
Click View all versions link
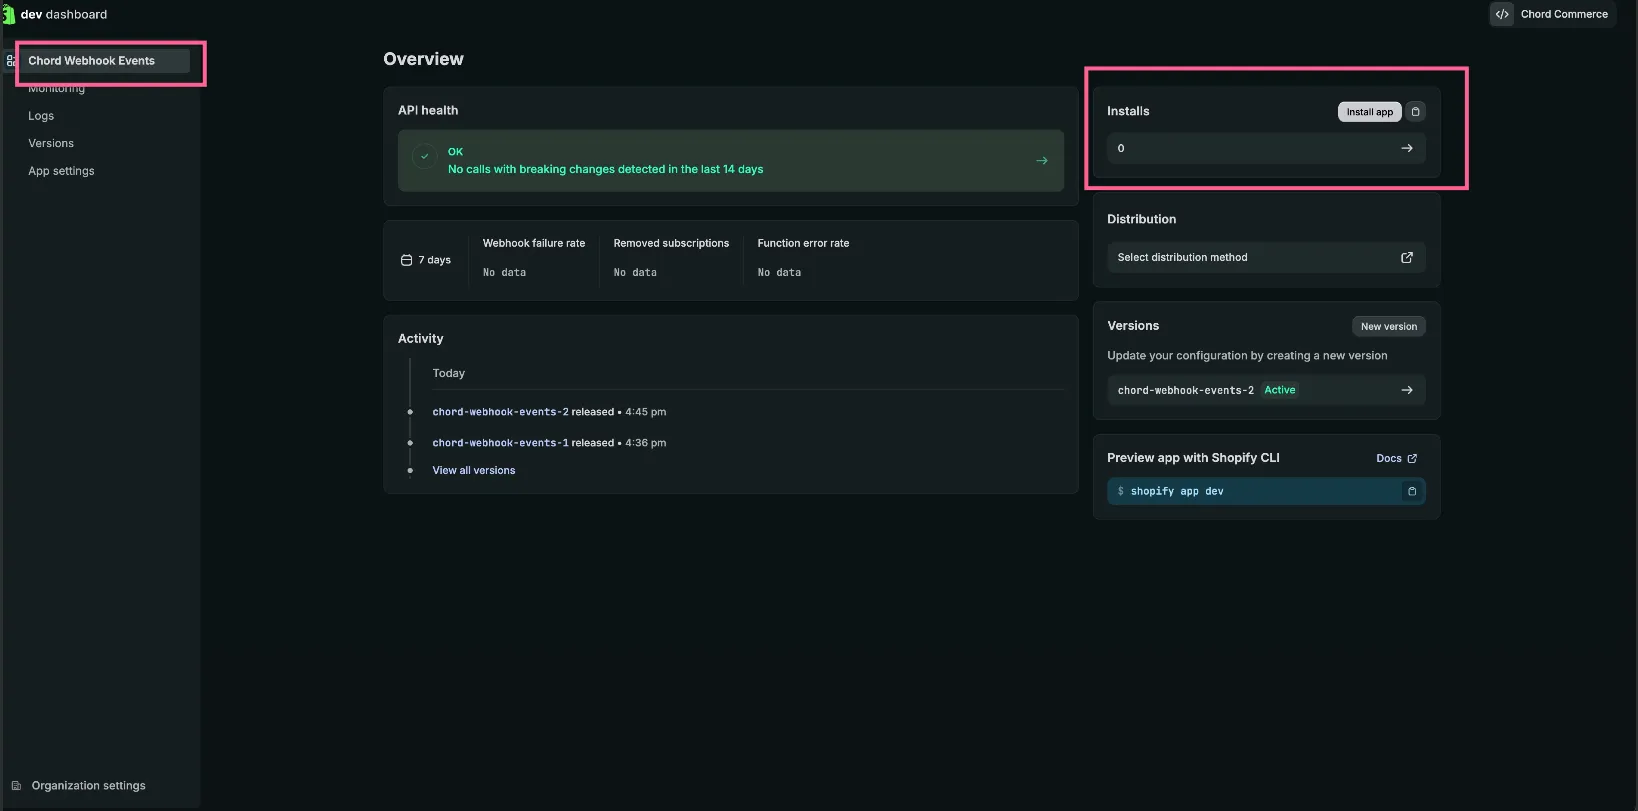point(474,470)
